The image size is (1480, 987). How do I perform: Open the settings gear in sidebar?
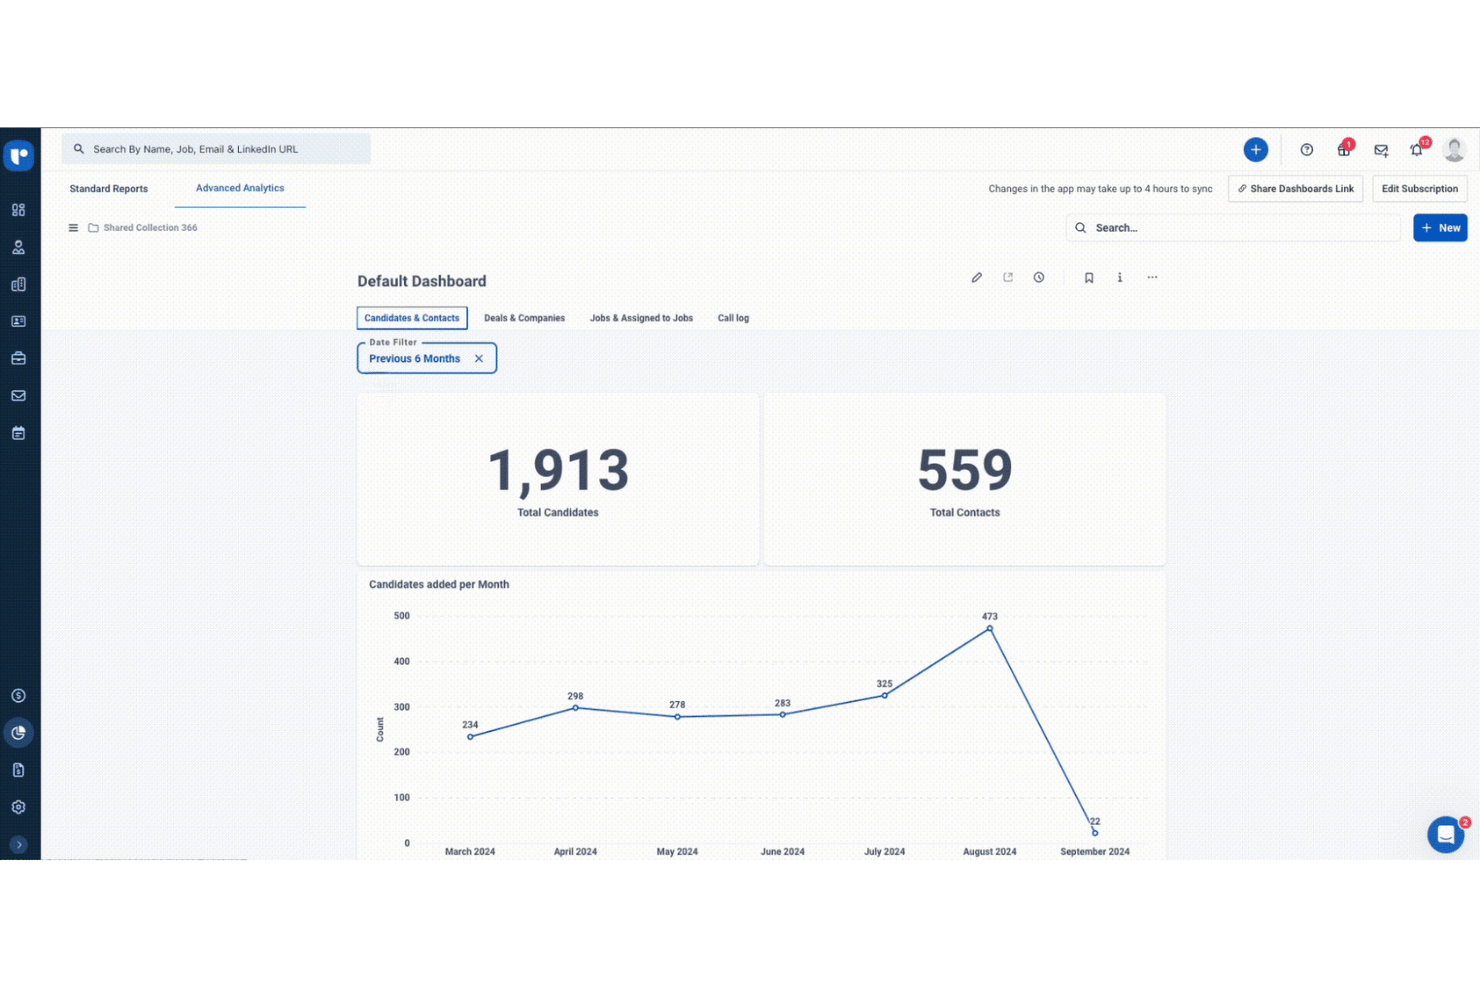click(18, 807)
